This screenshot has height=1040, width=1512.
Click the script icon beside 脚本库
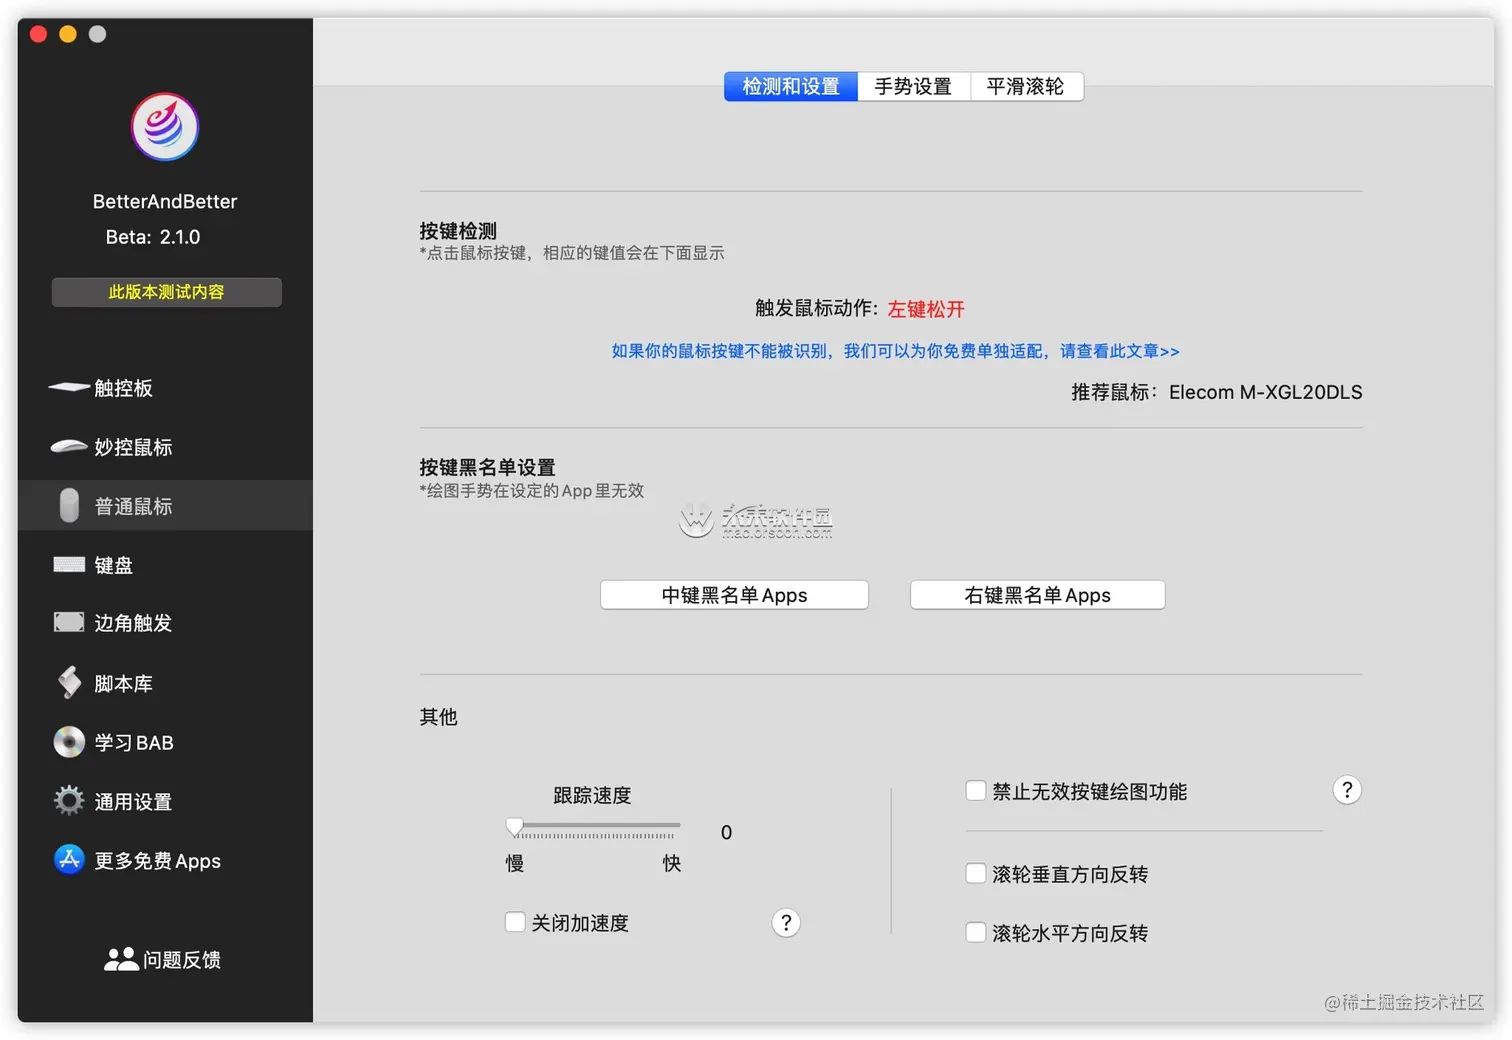[69, 682]
